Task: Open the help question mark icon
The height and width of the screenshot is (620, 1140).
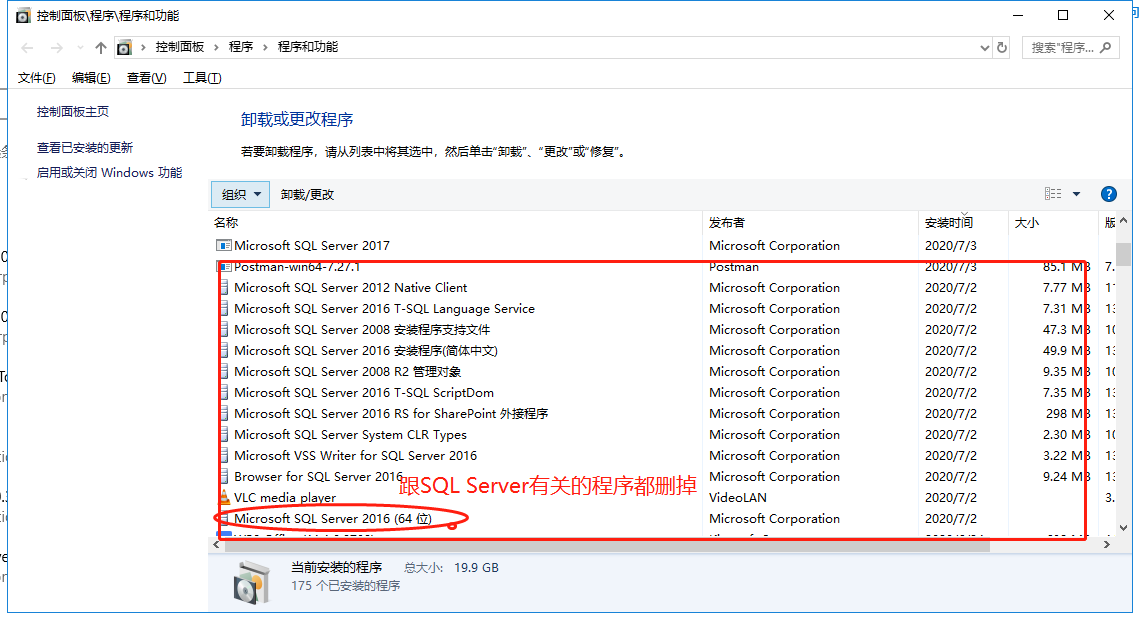Action: click(x=1109, y=193)
